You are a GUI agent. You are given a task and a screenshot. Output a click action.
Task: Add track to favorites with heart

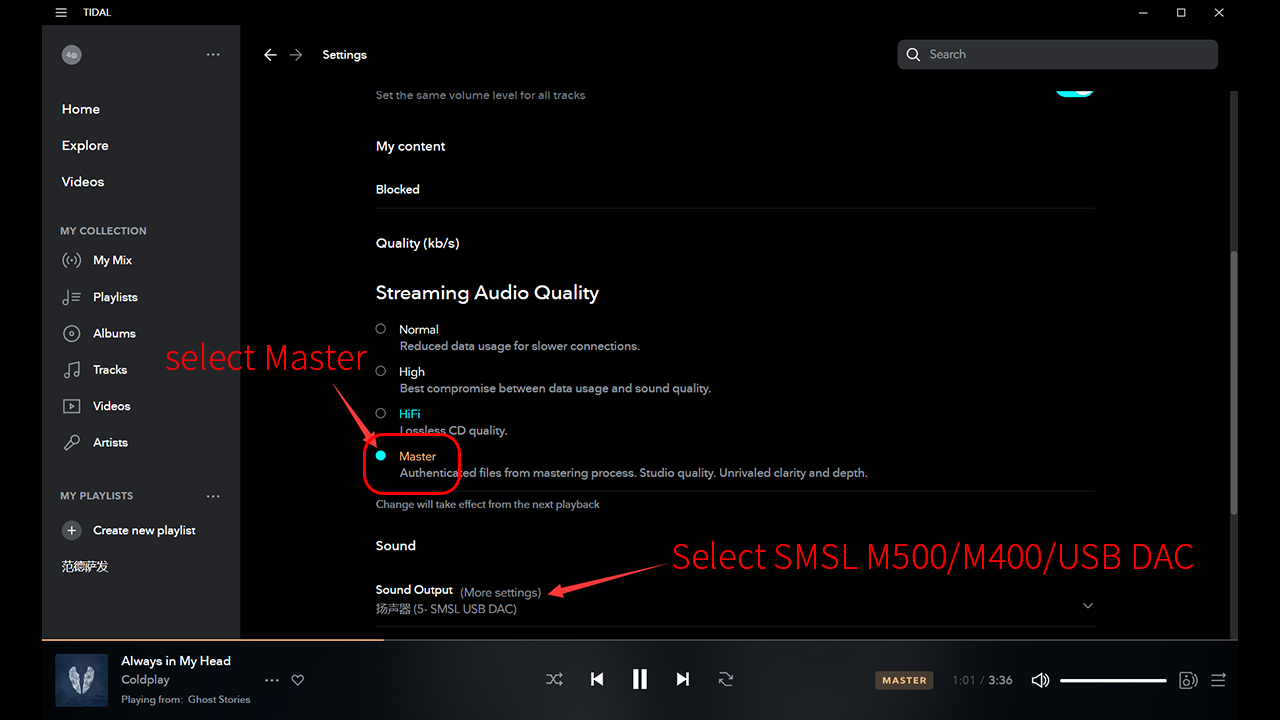click(x=298, y=680)
